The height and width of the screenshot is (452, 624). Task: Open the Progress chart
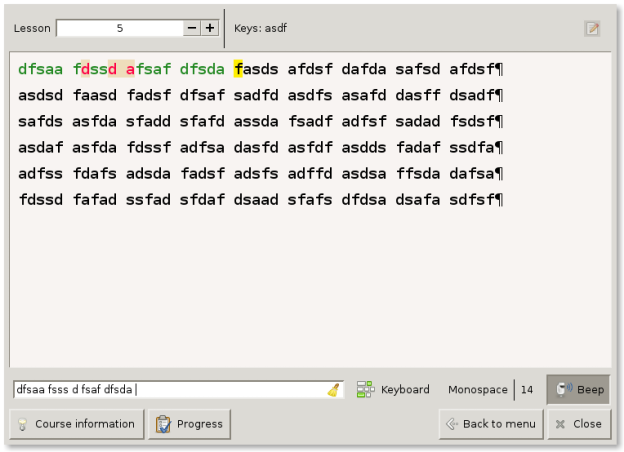coord(190,424)
